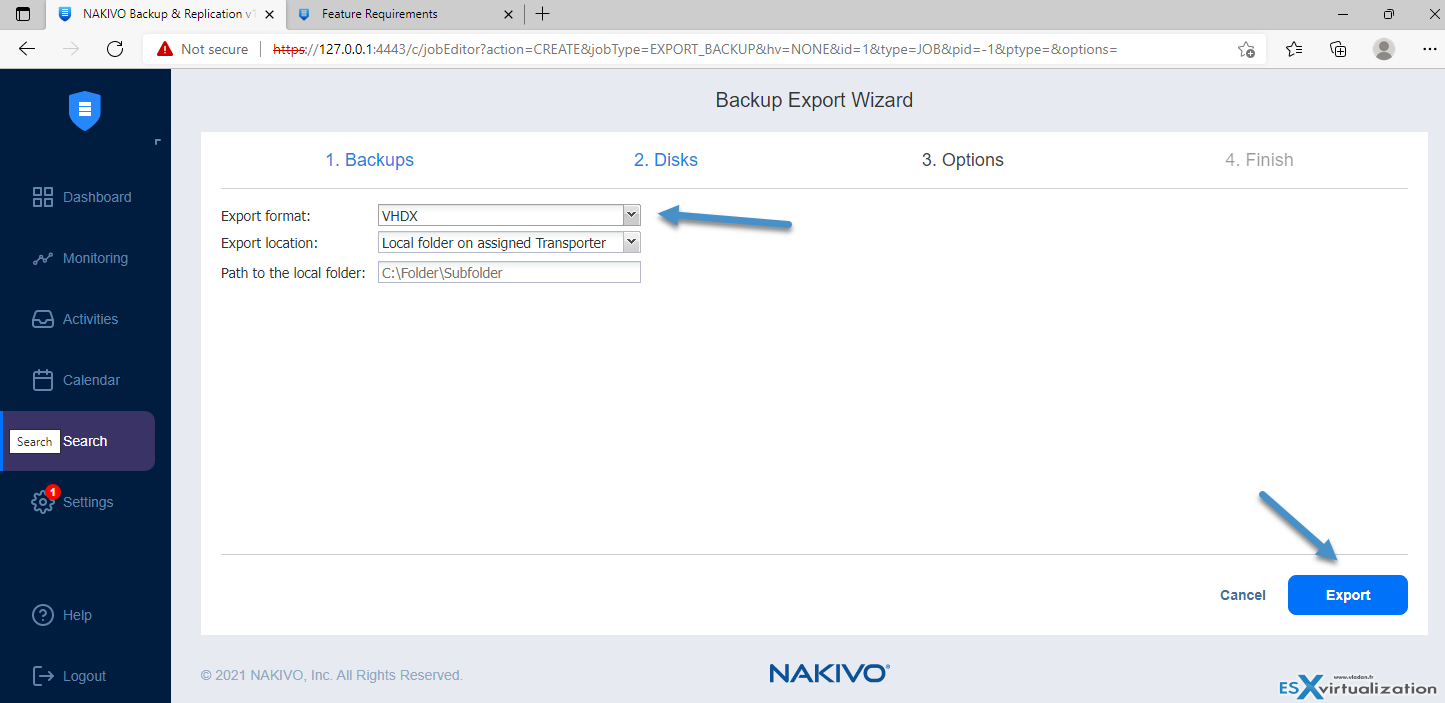This screenshot has width=1445, height=703.
Task: Open the Calendar view in the sidebar
Action: tap(76, 380)
